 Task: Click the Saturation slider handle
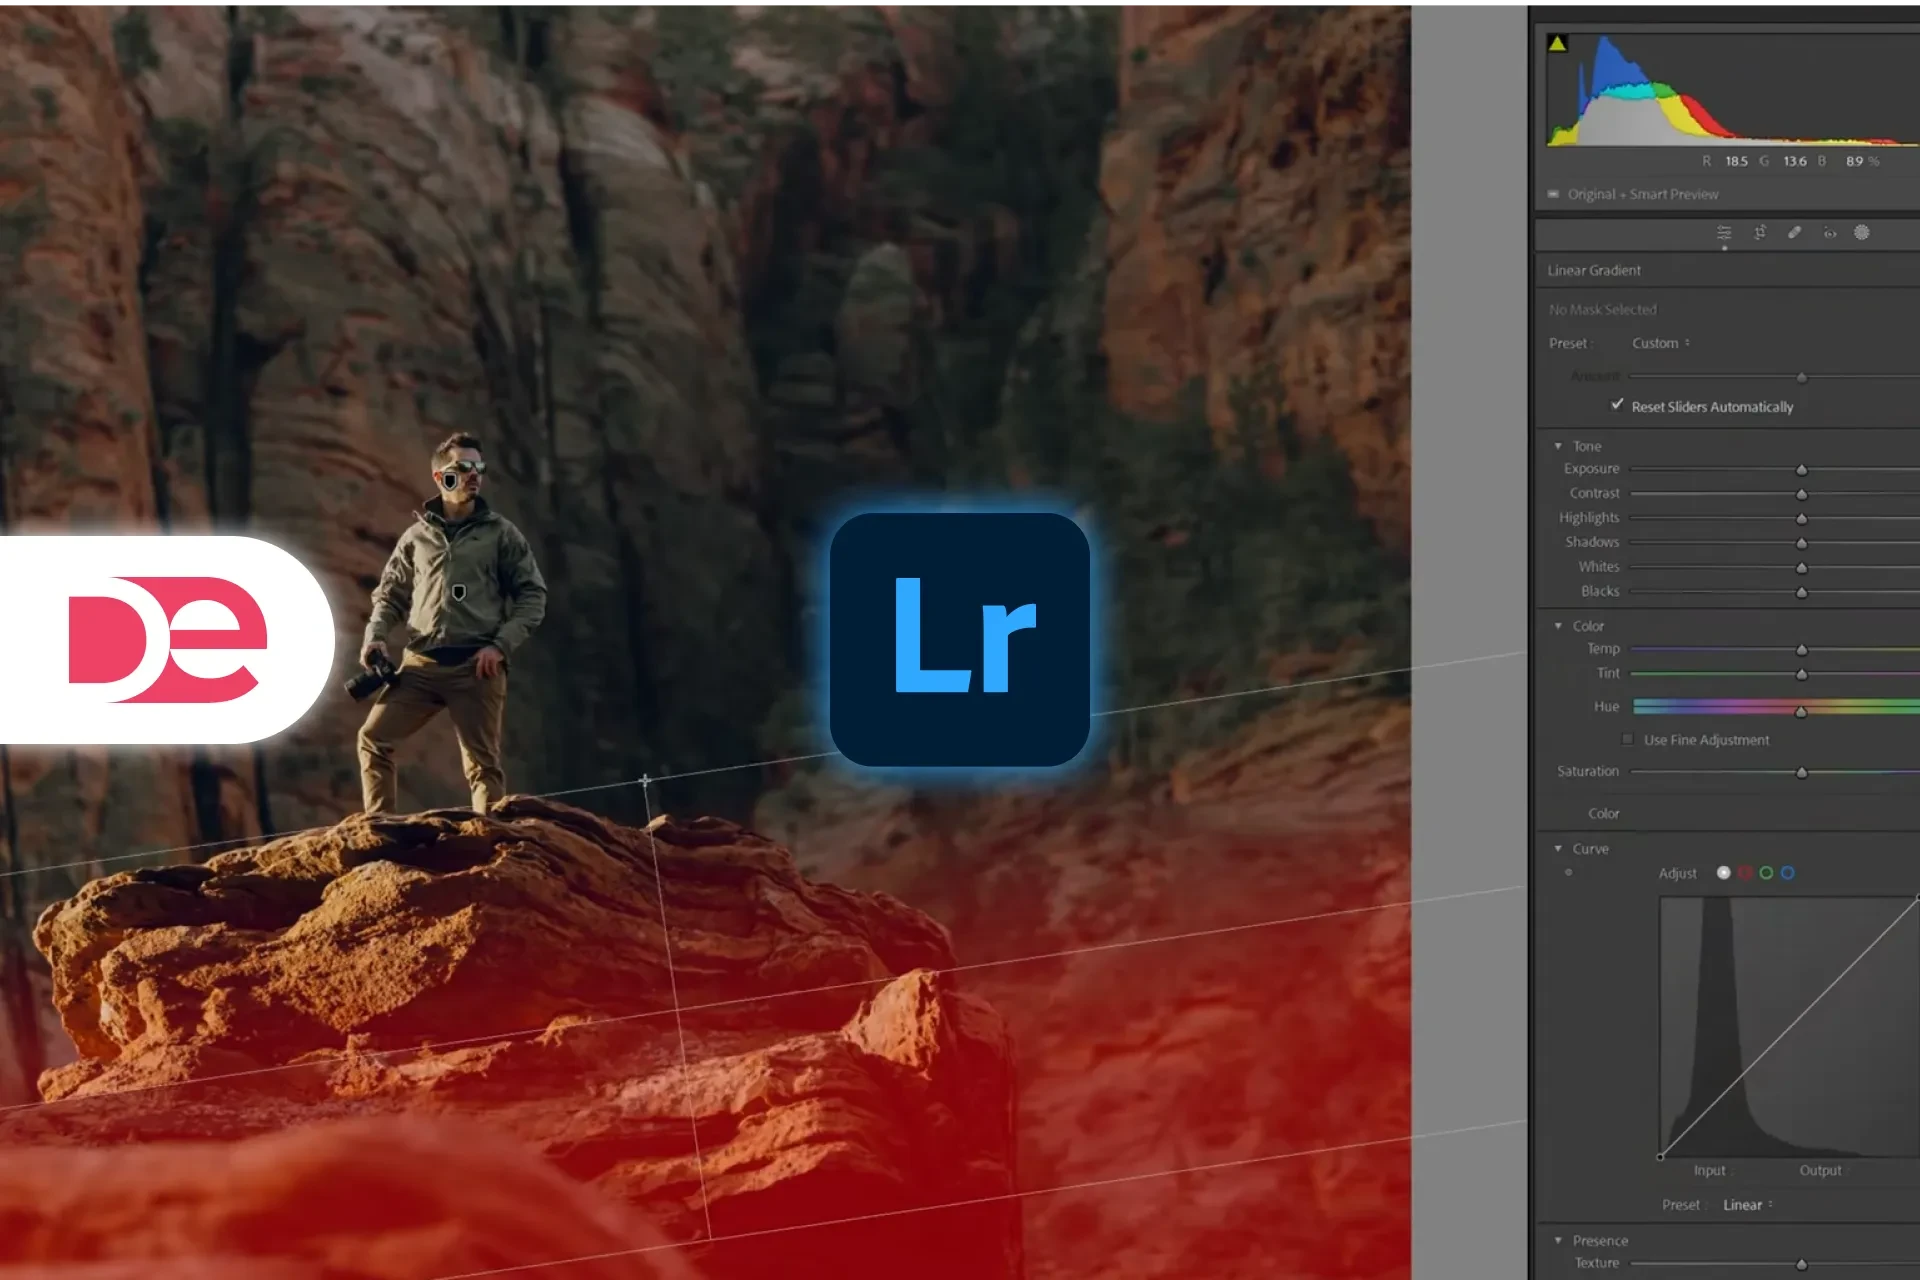click(x=1802, y=773)
